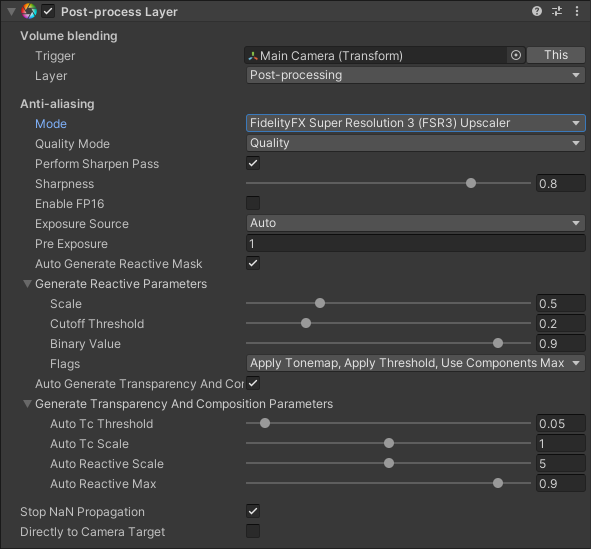Click the Binary Value slider handle
Viewport: 591px width, 549px height.
click(498, 343)
